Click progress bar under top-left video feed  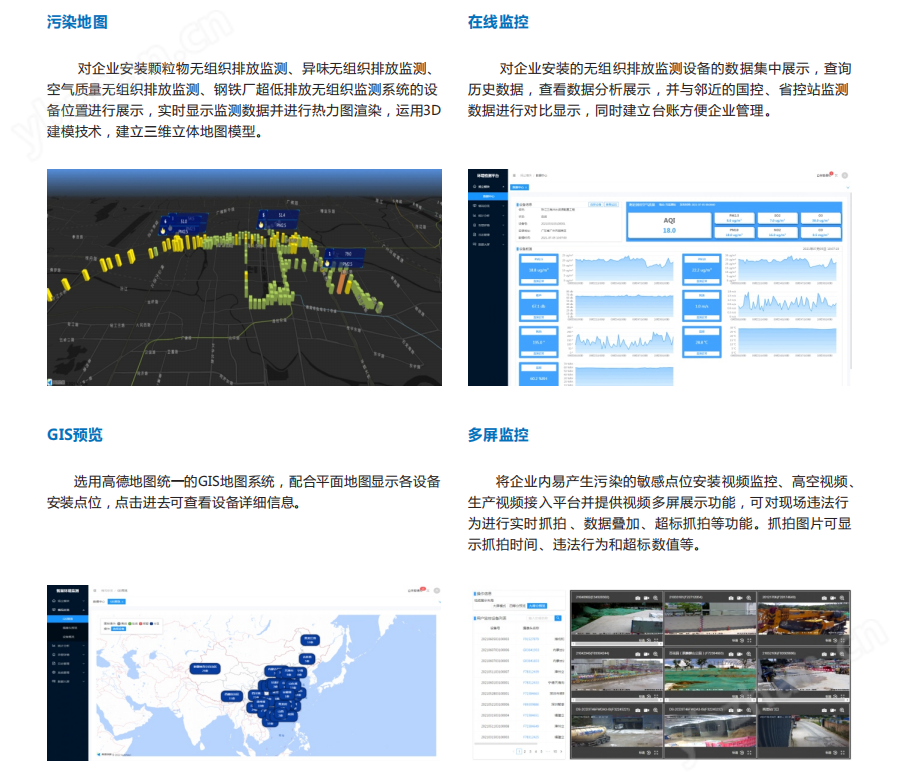(x=615, y=643)
